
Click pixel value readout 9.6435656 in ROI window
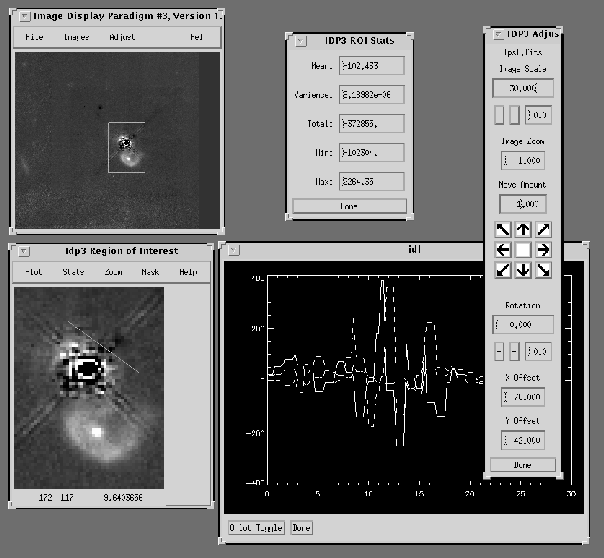pos(123,498)
